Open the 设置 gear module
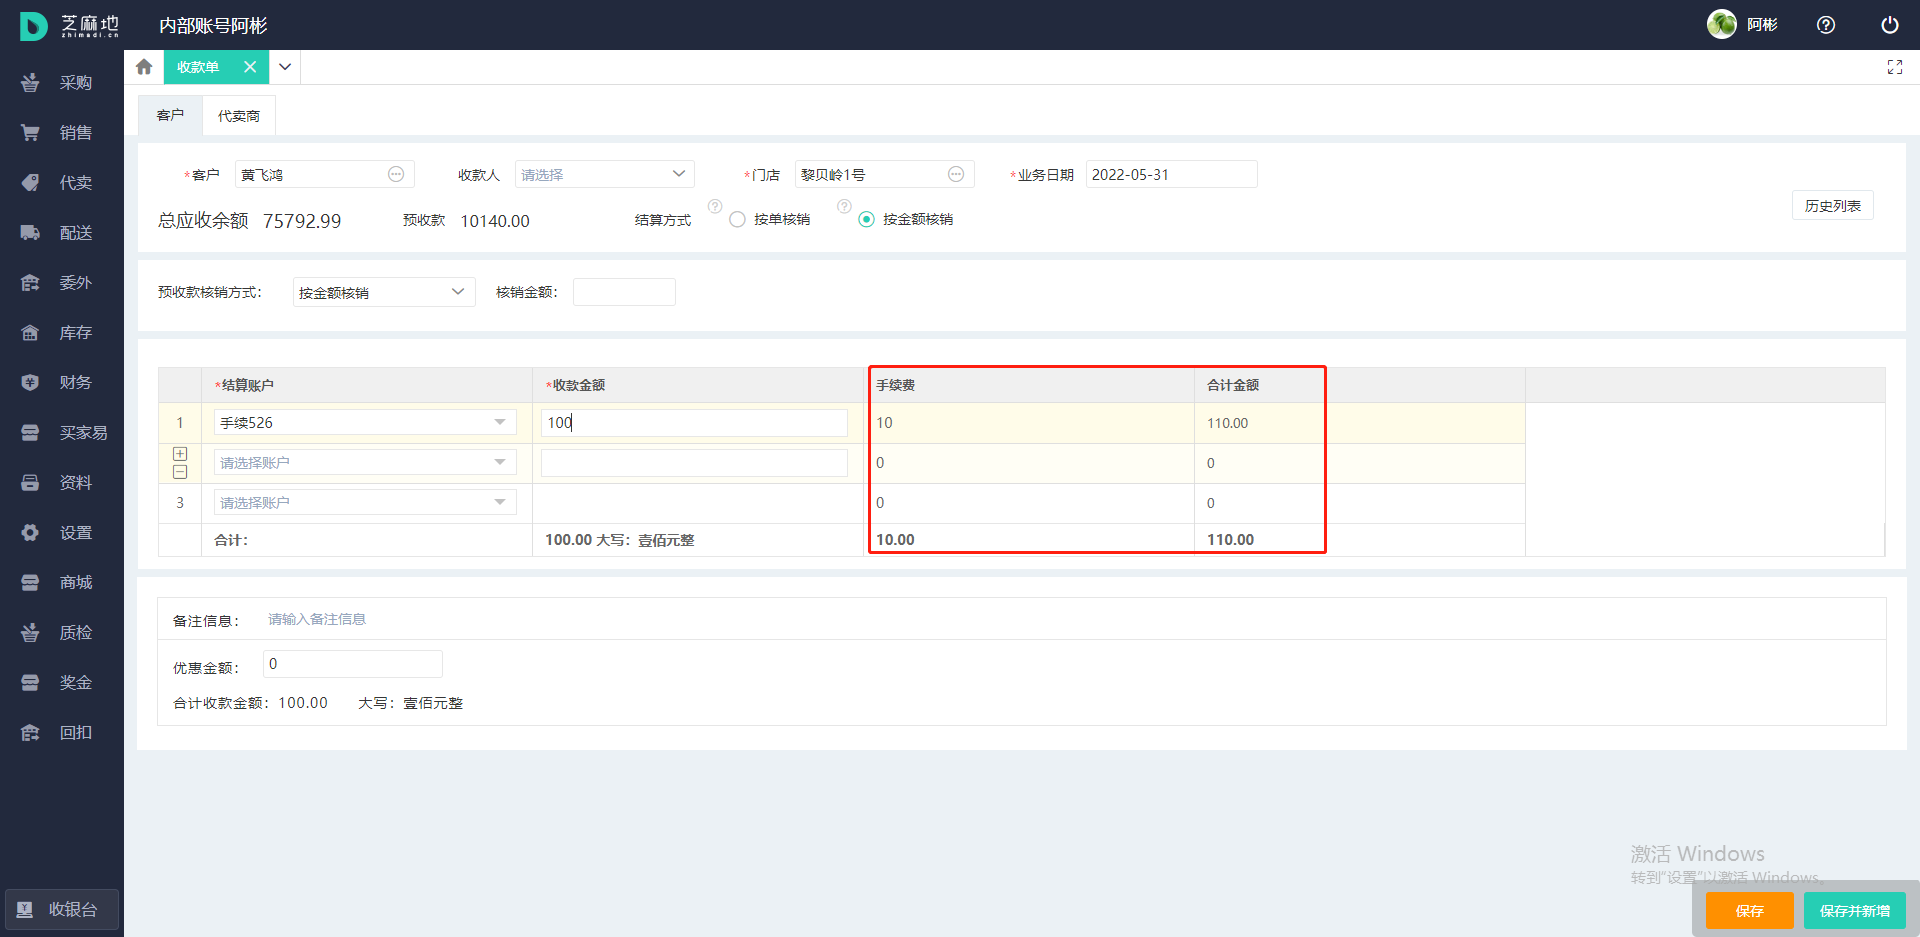This screenshot has width=1920, height=937. 61,533
